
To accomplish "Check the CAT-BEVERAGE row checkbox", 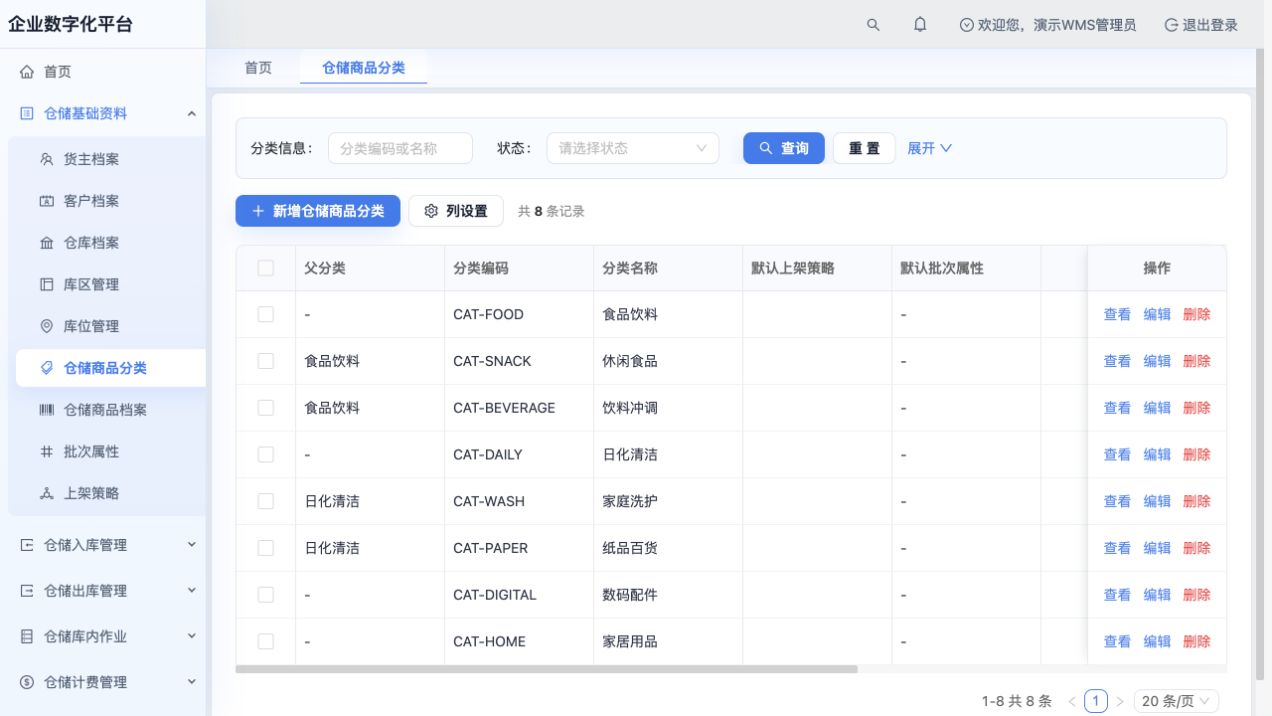I will pos(266,408).
